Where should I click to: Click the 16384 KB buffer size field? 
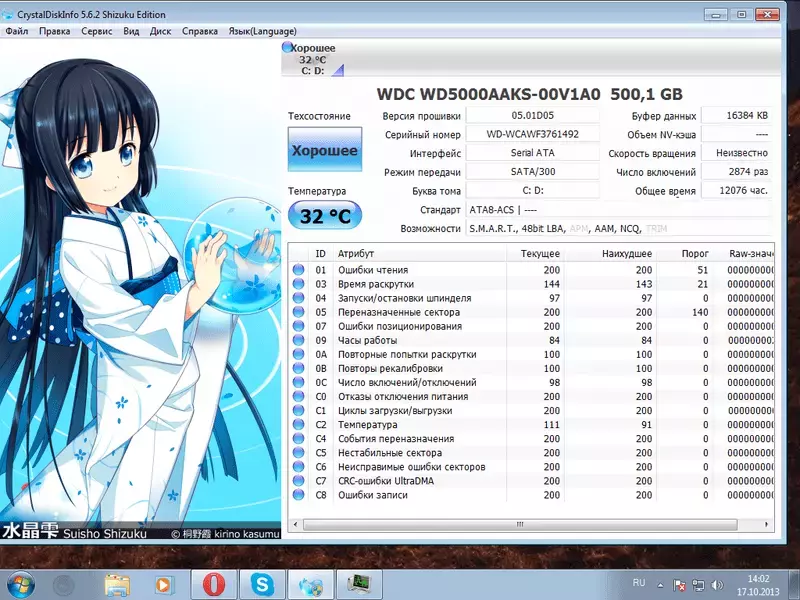coord(736,115)
